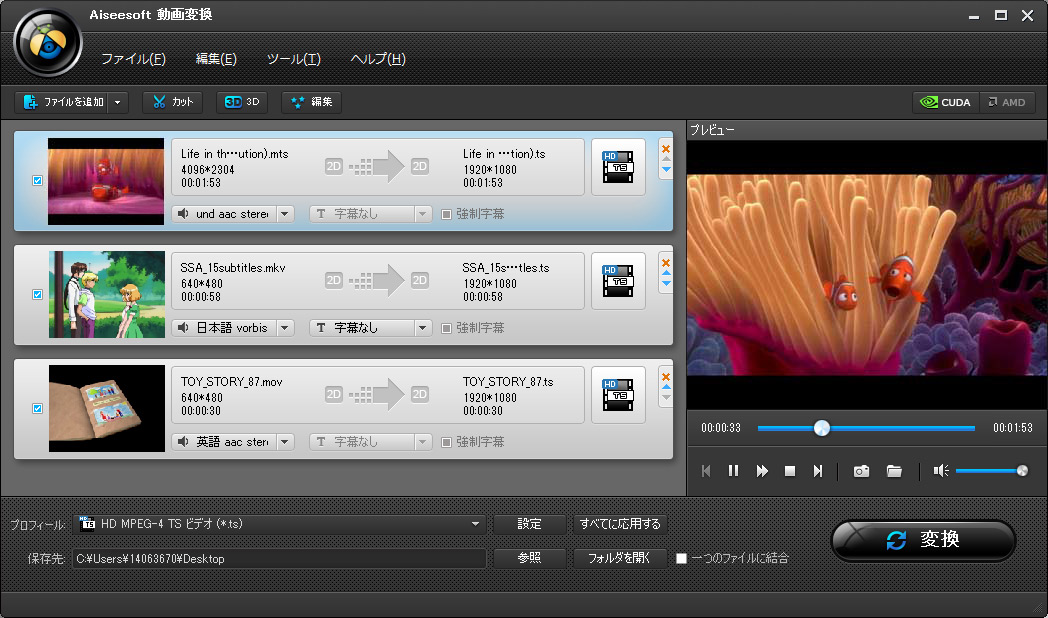Expand the und aac stereo audio track dropdown
This screenshot has height=618, width=1048.
click(x=285, y=214)
